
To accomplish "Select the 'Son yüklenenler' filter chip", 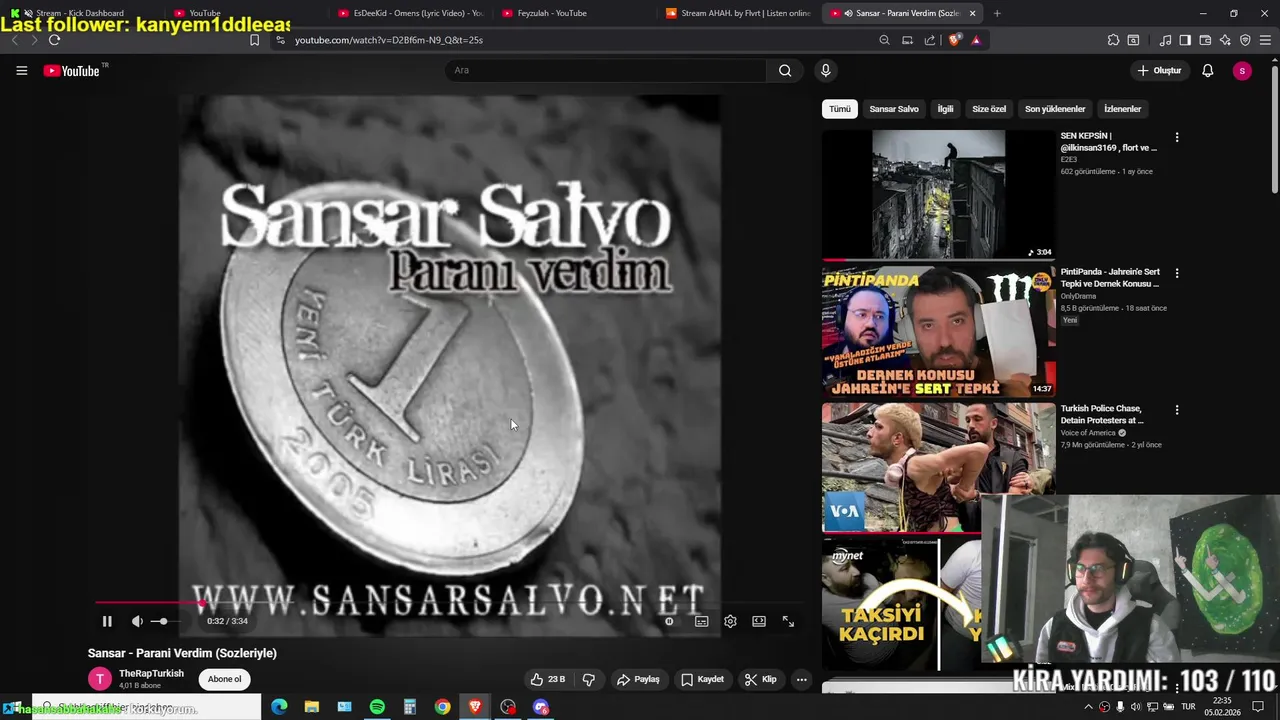I will click(1055, 109).
